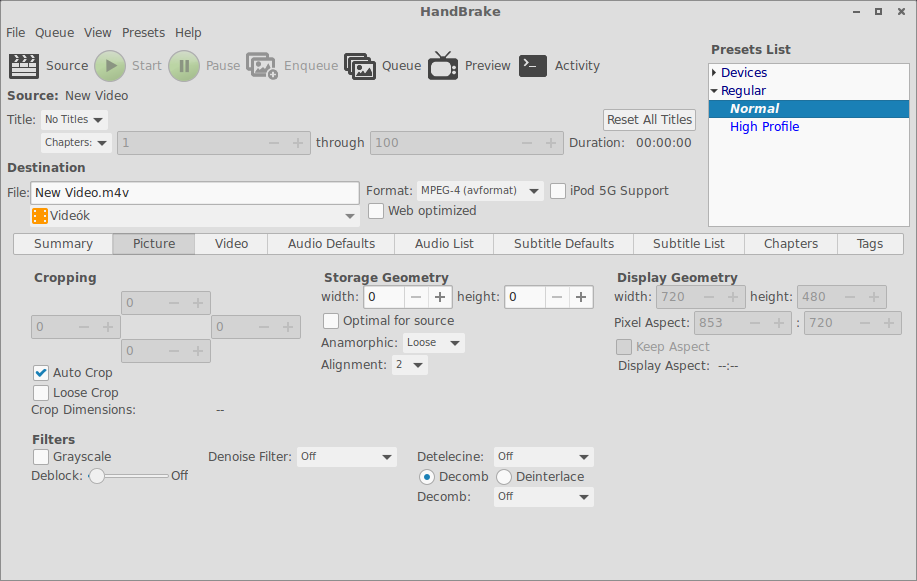Enable the Grayscale filter checkbox
Screen dimensions: 917x581
click(x=41, y=457)
